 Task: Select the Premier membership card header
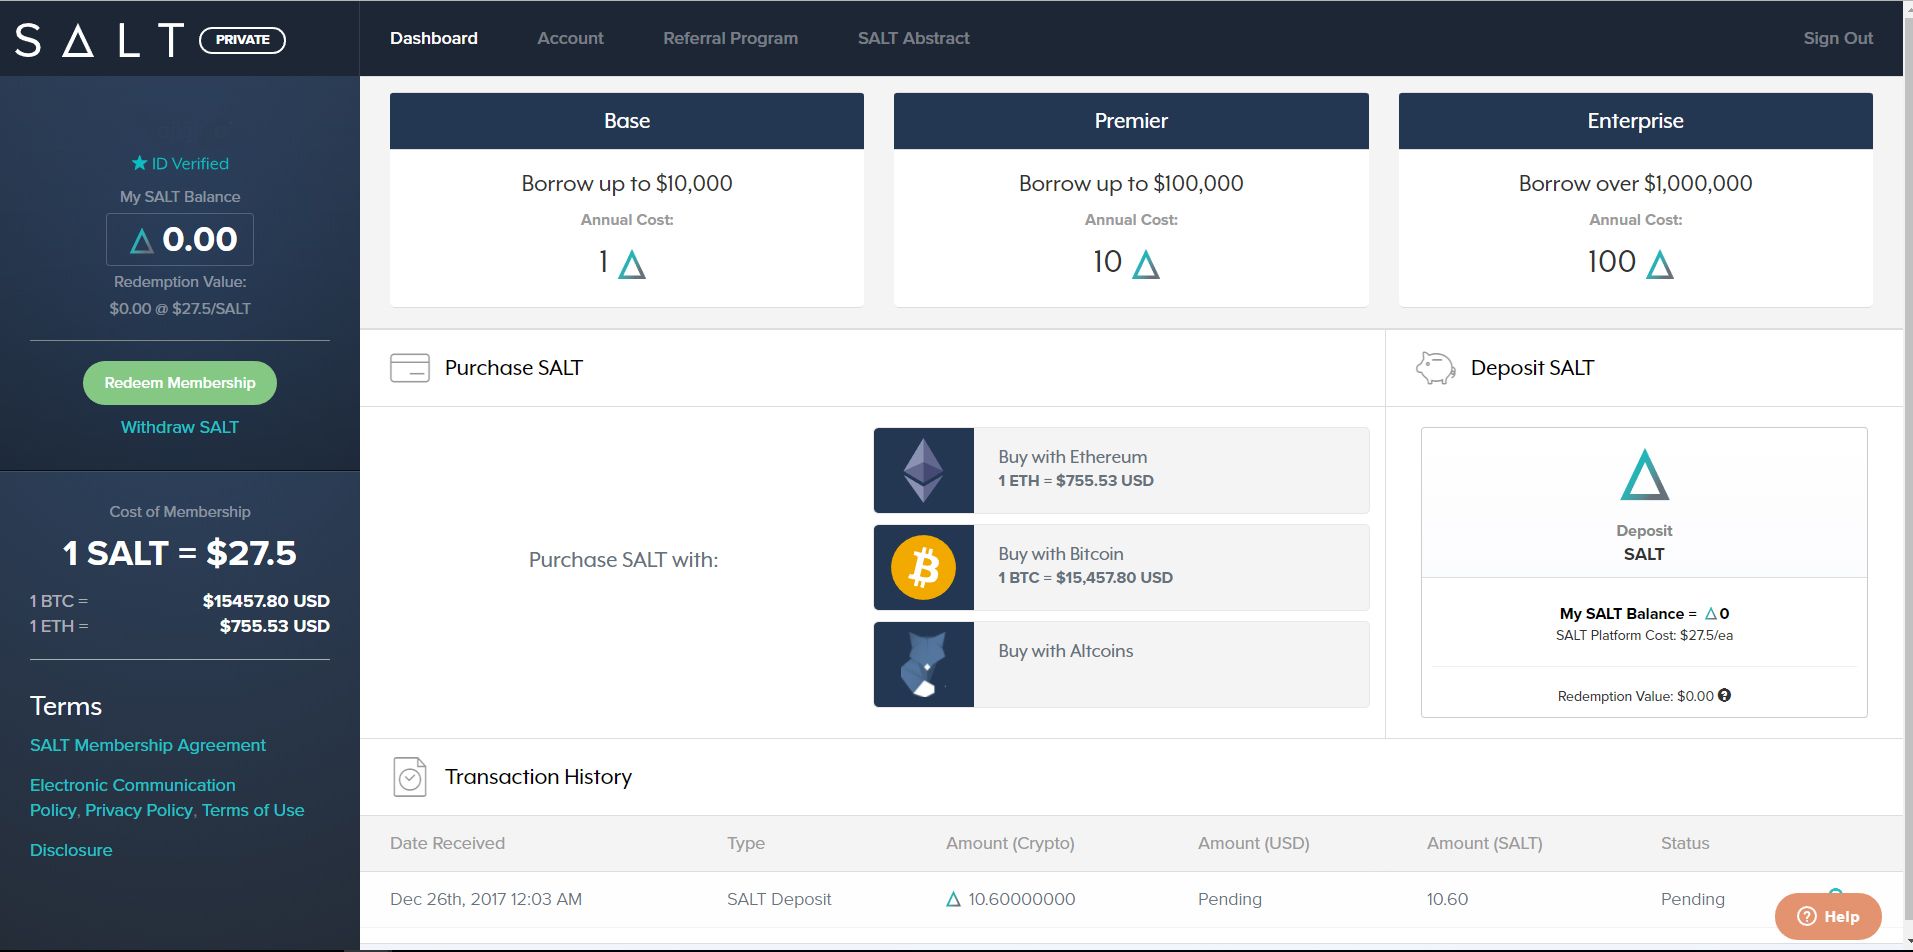point(1131,121)
